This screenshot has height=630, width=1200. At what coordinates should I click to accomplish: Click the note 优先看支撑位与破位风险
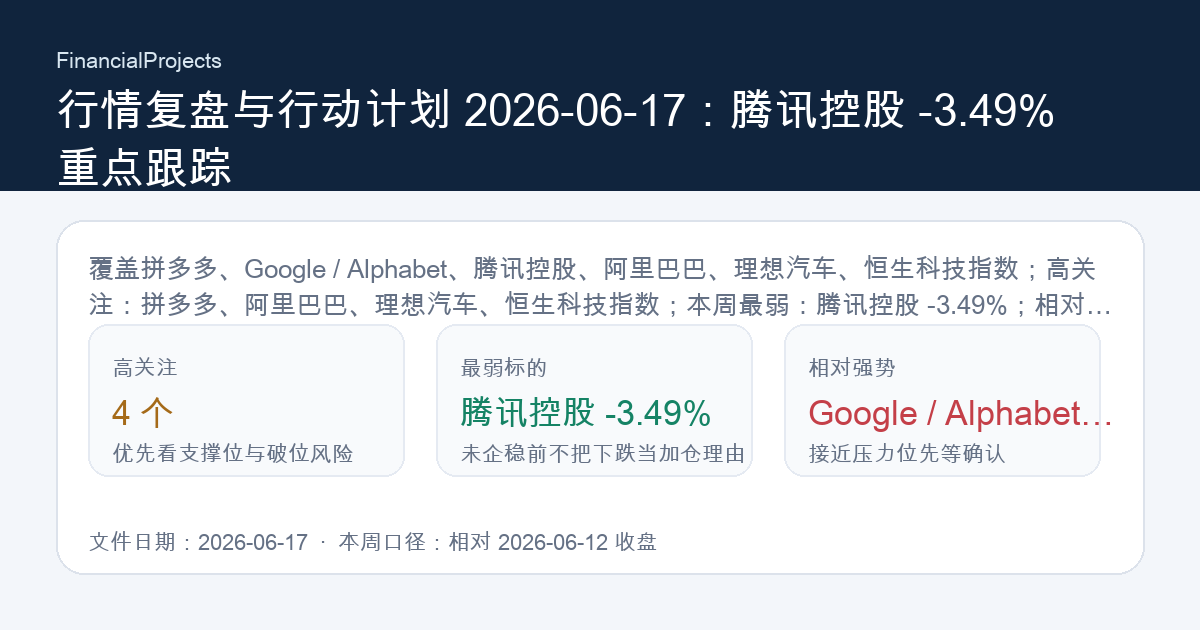[233, 454]
